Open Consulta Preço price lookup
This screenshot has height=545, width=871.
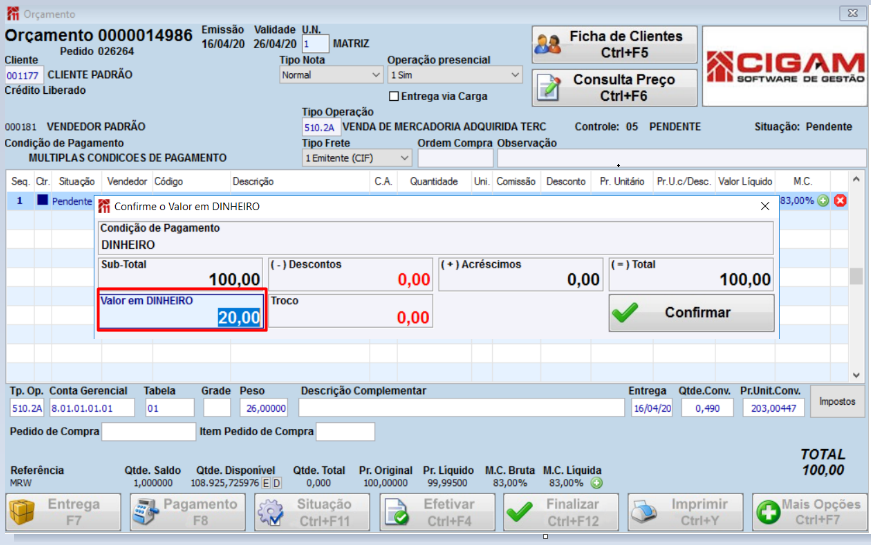(x=614, y=88)
